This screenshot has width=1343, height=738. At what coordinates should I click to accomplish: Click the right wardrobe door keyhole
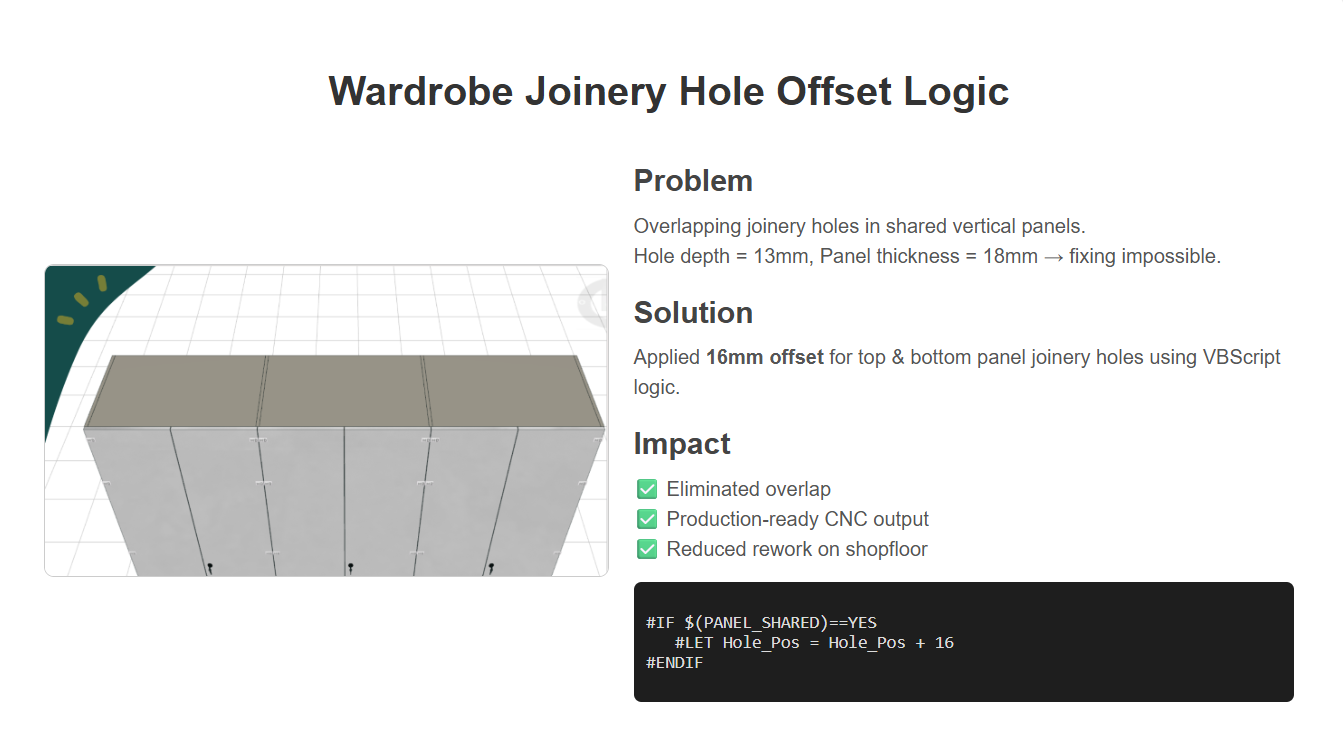[491, 568]
